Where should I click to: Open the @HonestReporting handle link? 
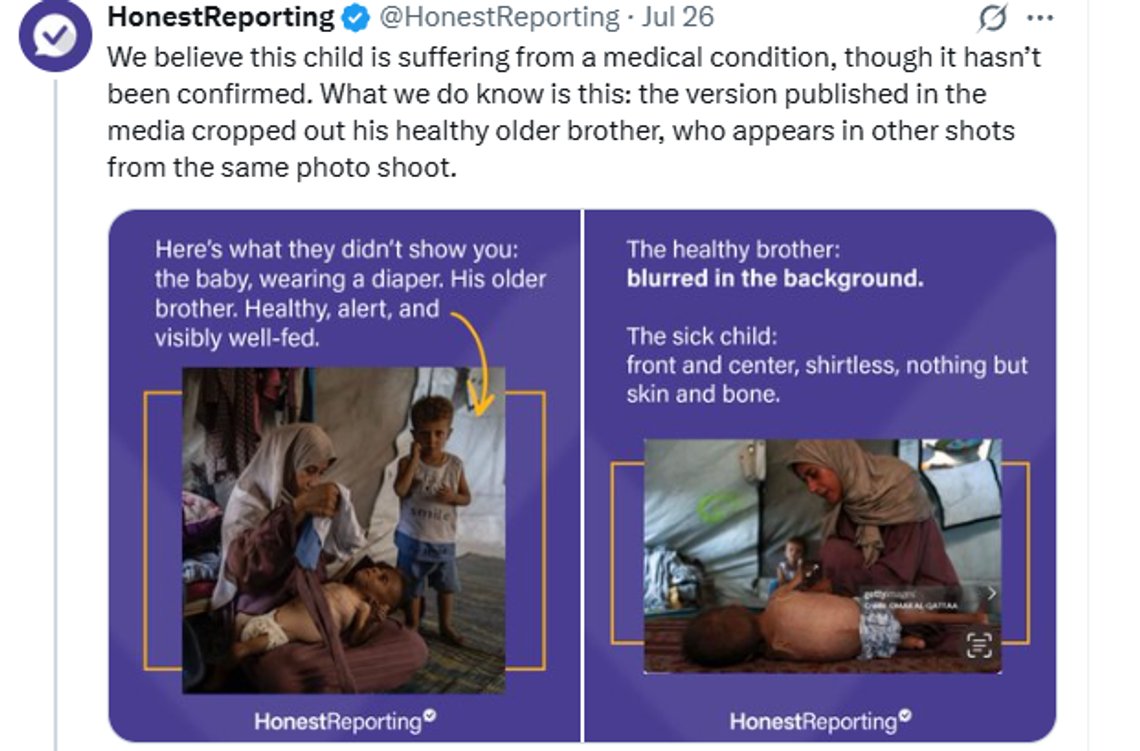coord(499,17)
